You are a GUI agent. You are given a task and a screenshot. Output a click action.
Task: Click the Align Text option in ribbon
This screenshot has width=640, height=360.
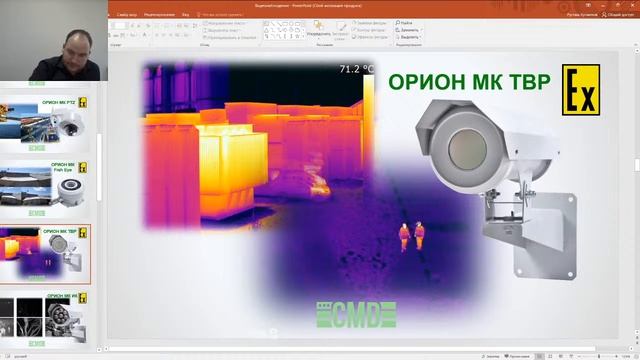(x=221, y=30)
